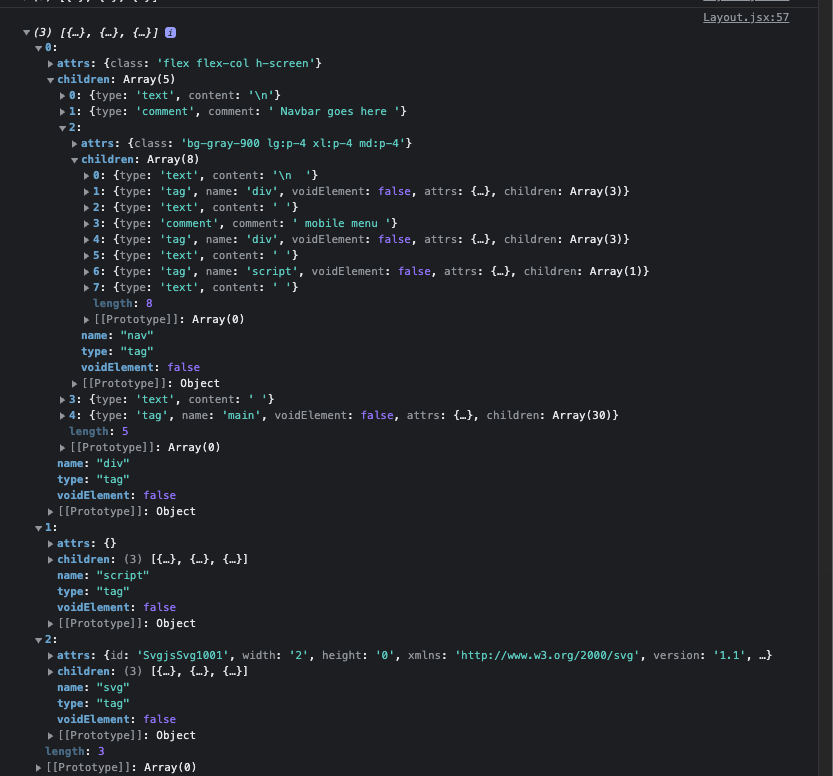This screenshot has width=833, height=776.
Task: Expand the [[Prototype]]: Array(0) under length: 8
Action: [86, 320]
